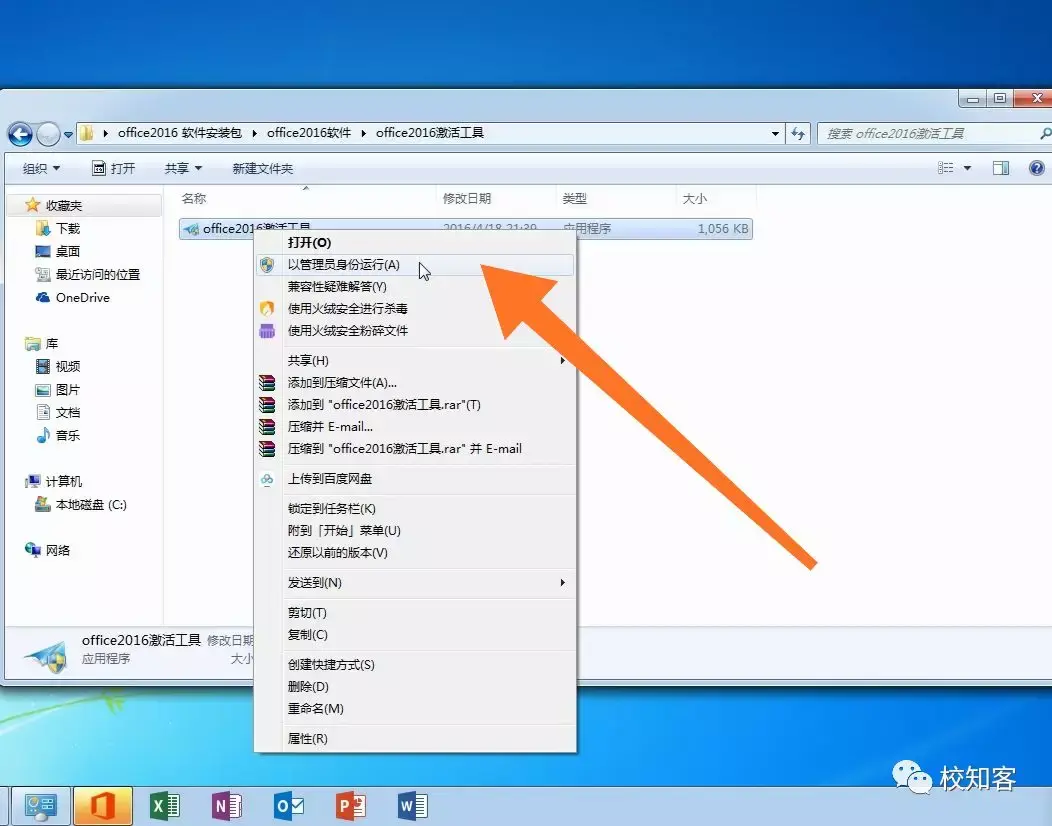
Task: Launch Excel from the taskbar
Action: 164,806
